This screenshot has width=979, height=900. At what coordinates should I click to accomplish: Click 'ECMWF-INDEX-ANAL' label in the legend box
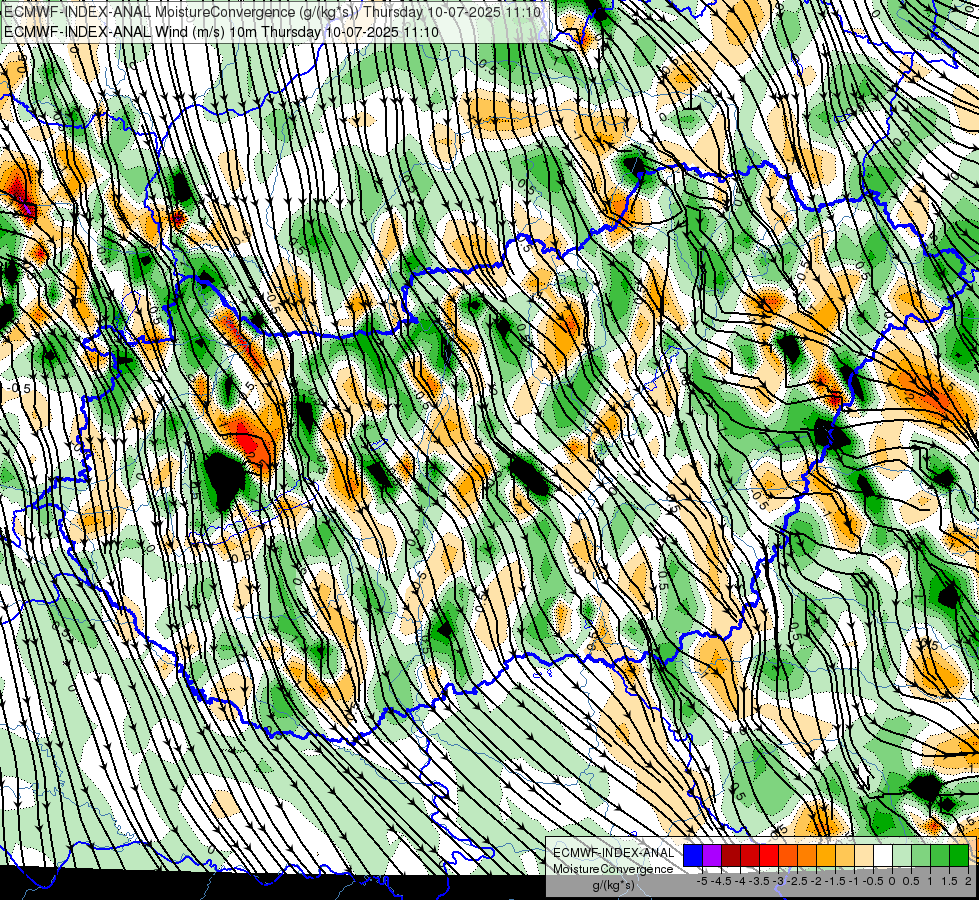[x=613, y=853]
